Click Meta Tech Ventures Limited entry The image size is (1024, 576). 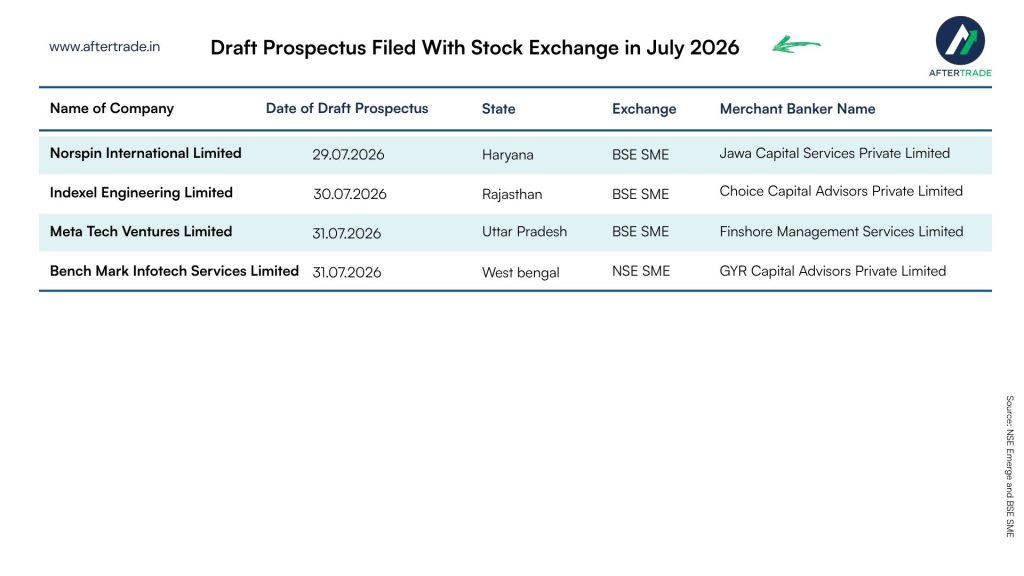(x=141, y=231)
